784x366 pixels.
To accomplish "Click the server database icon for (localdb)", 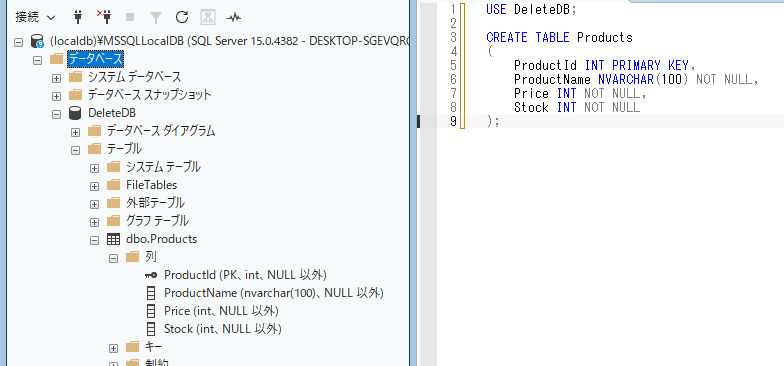I will [x=38, y=41].
